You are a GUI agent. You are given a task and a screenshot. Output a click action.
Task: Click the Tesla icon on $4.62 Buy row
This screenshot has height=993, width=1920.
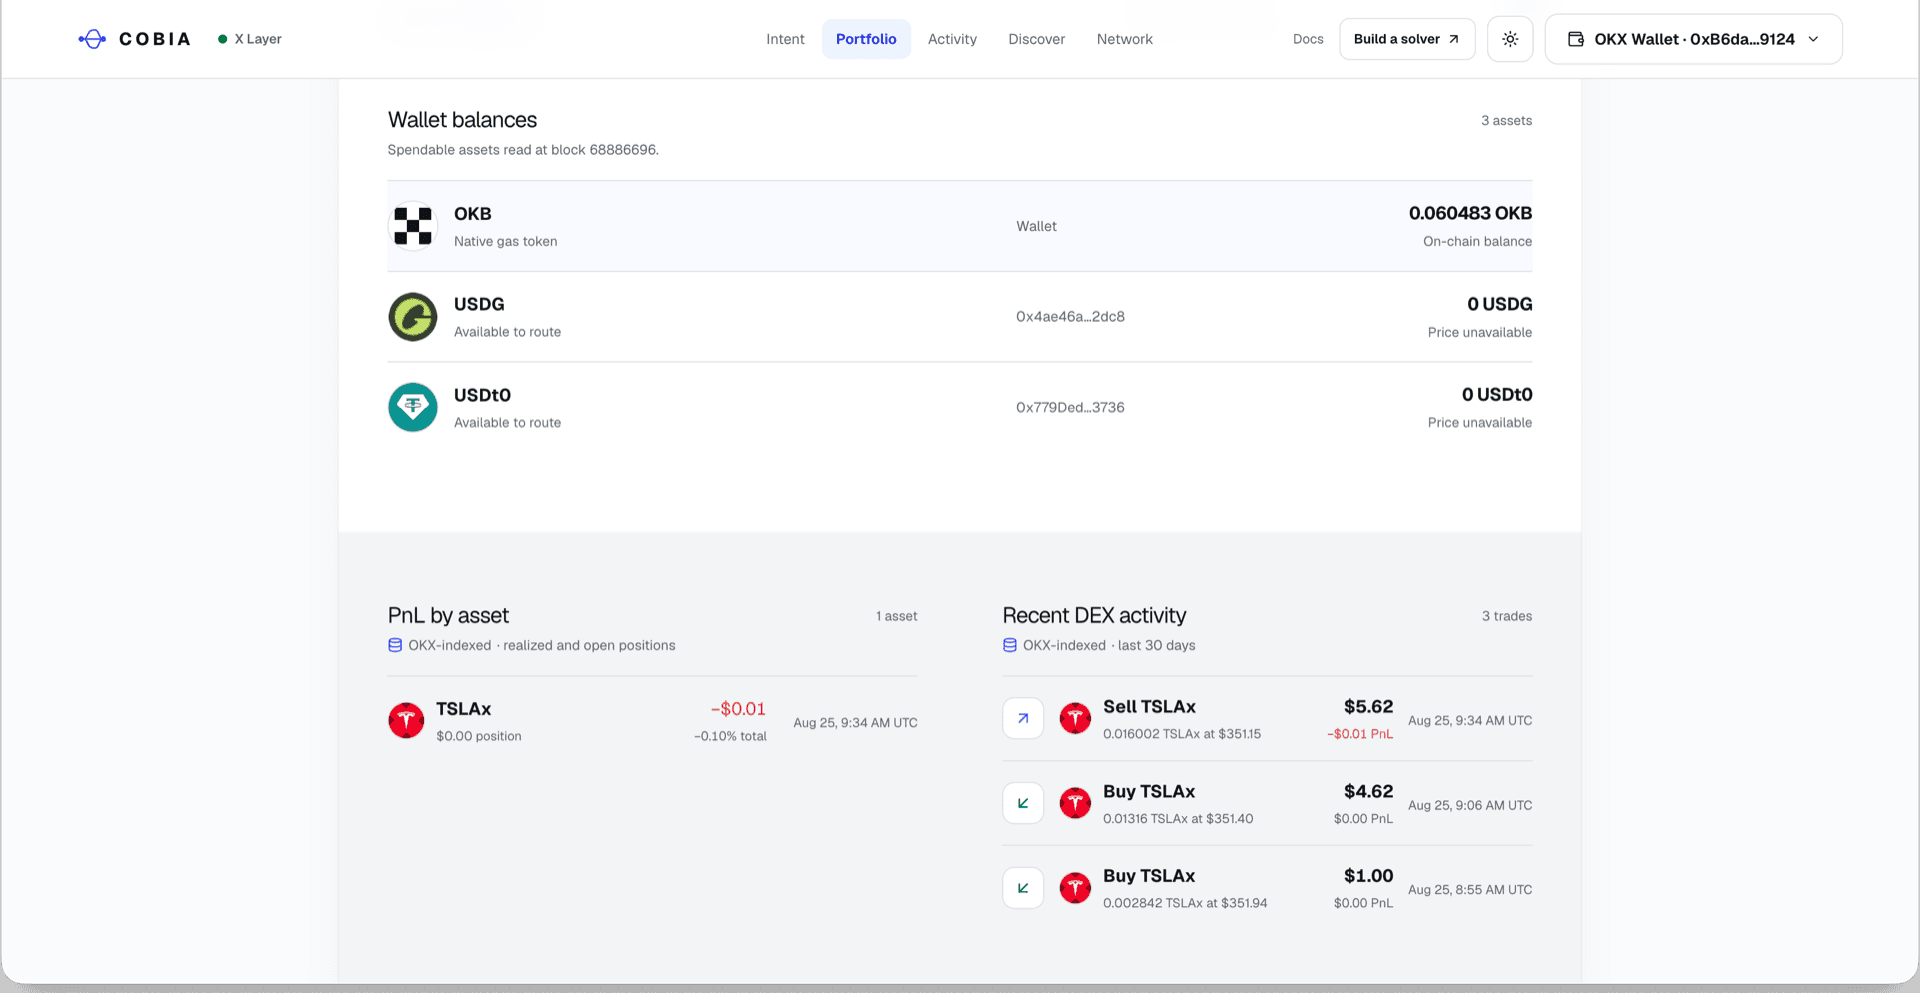click(x=1075, y=803)
